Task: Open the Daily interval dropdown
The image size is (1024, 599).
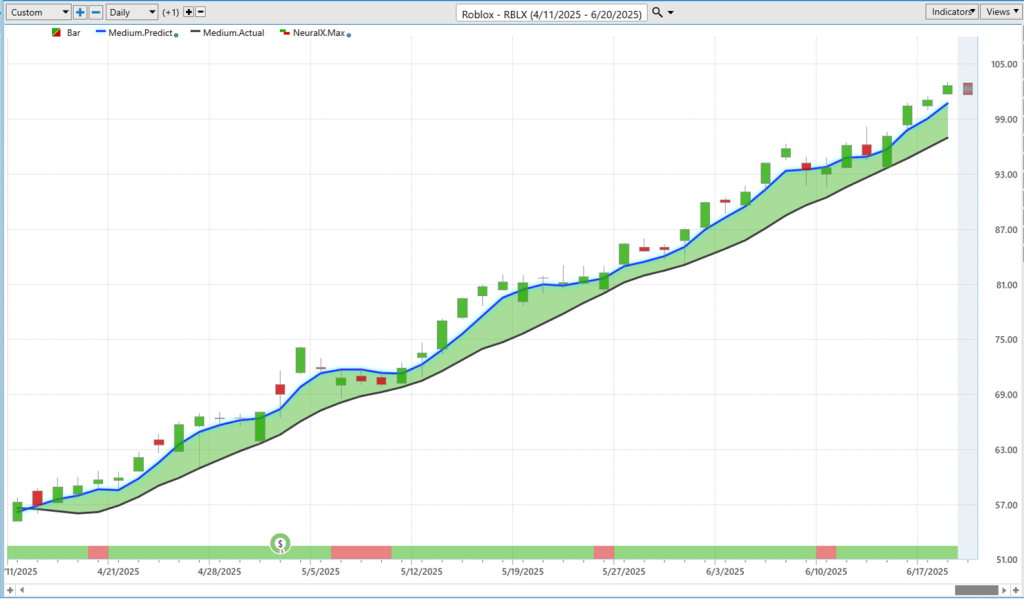Action: (x=132, y=12)
